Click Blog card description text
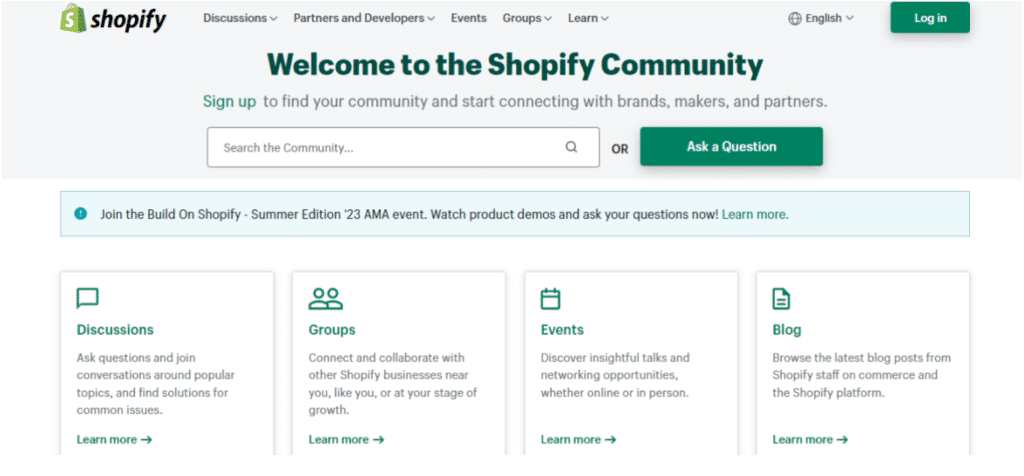 861,375
